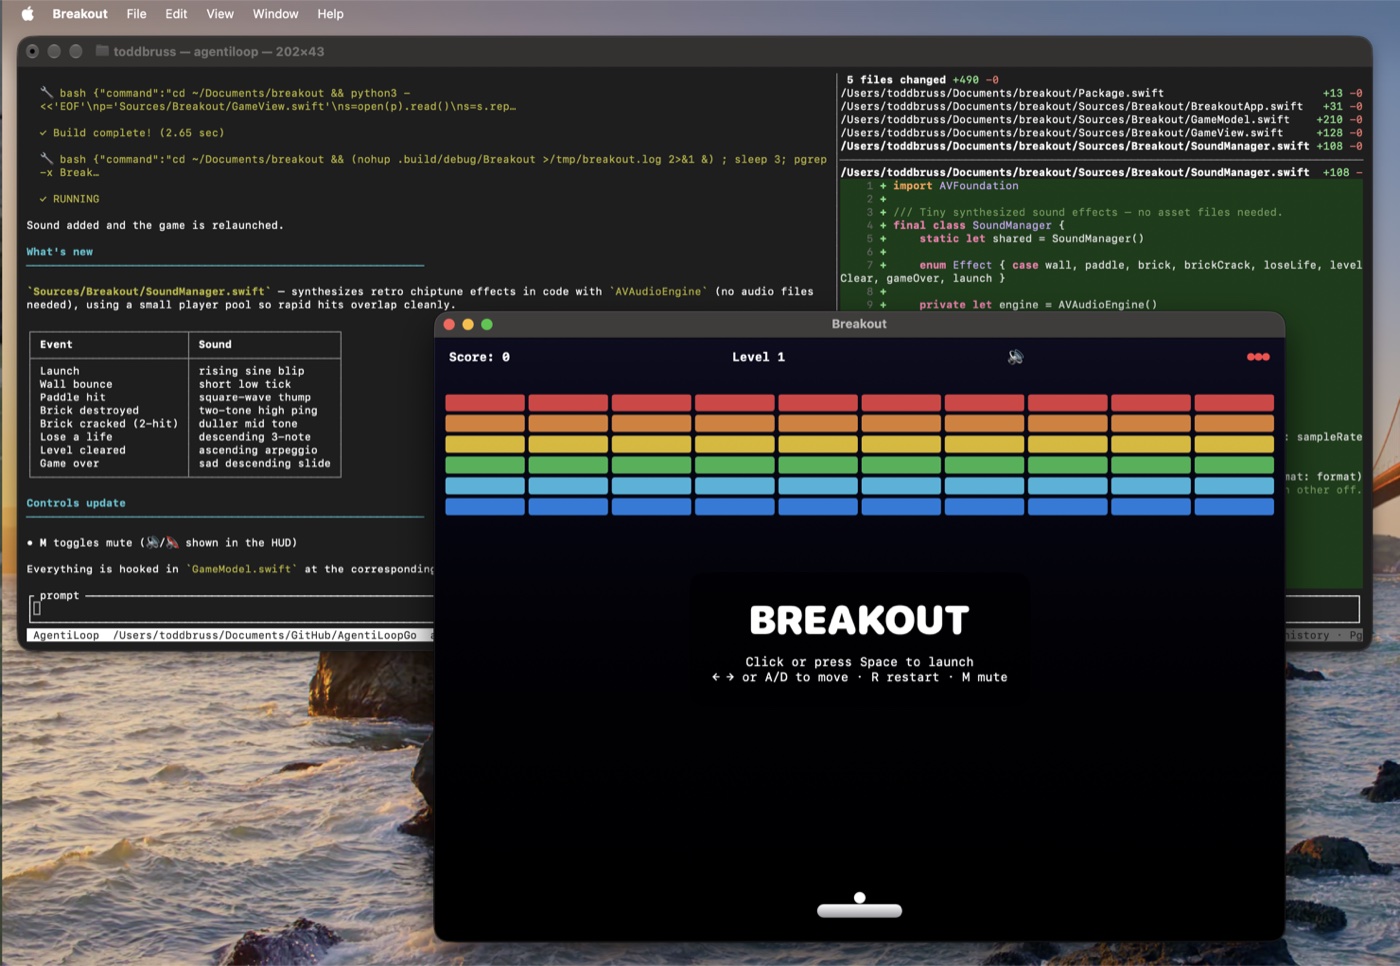Viewport: 1400px width, 966px height.
Task: Click the white paddle in Breakout
Action: point(860,911)
